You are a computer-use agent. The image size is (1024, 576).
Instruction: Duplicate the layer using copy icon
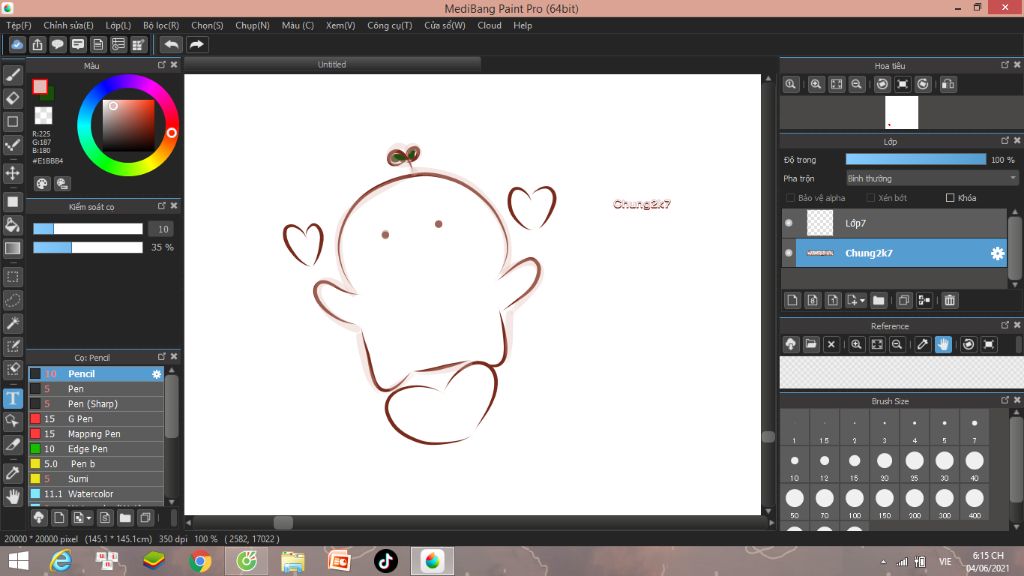(904, 300)
